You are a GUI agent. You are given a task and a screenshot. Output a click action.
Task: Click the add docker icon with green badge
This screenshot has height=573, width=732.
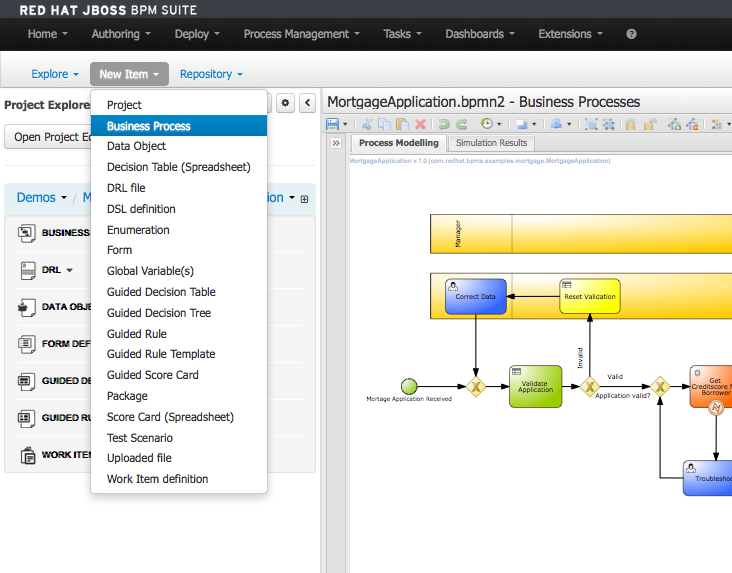[x=674, y=124]
